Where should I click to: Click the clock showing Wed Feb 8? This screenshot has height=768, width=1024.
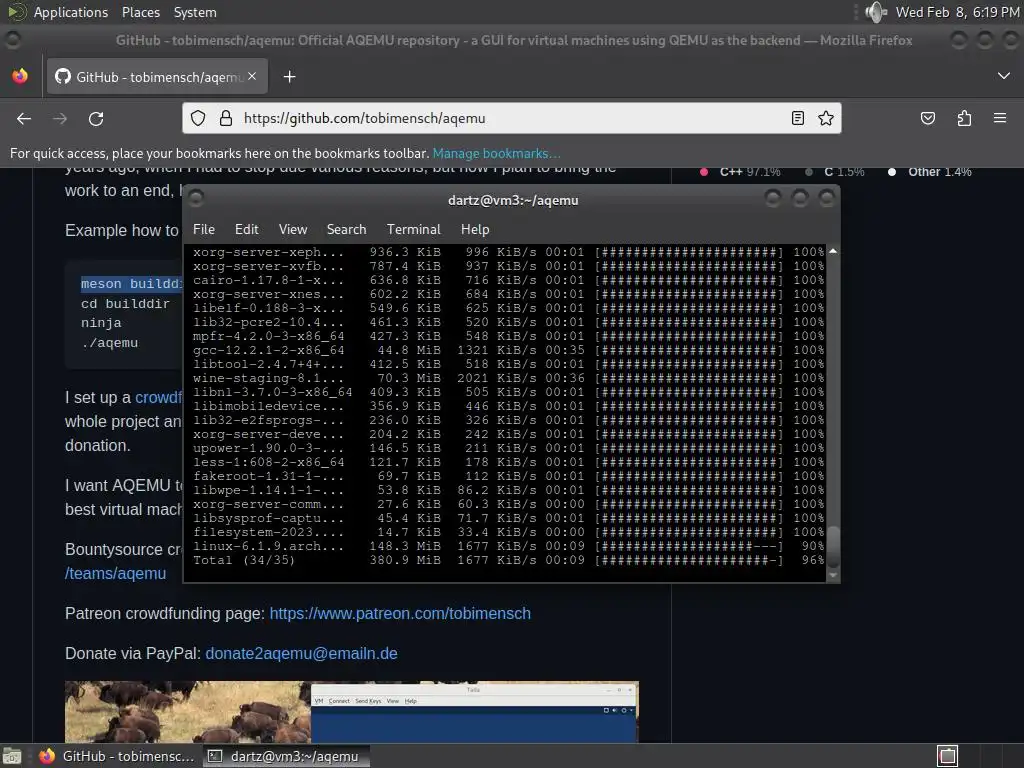[957, 12]
